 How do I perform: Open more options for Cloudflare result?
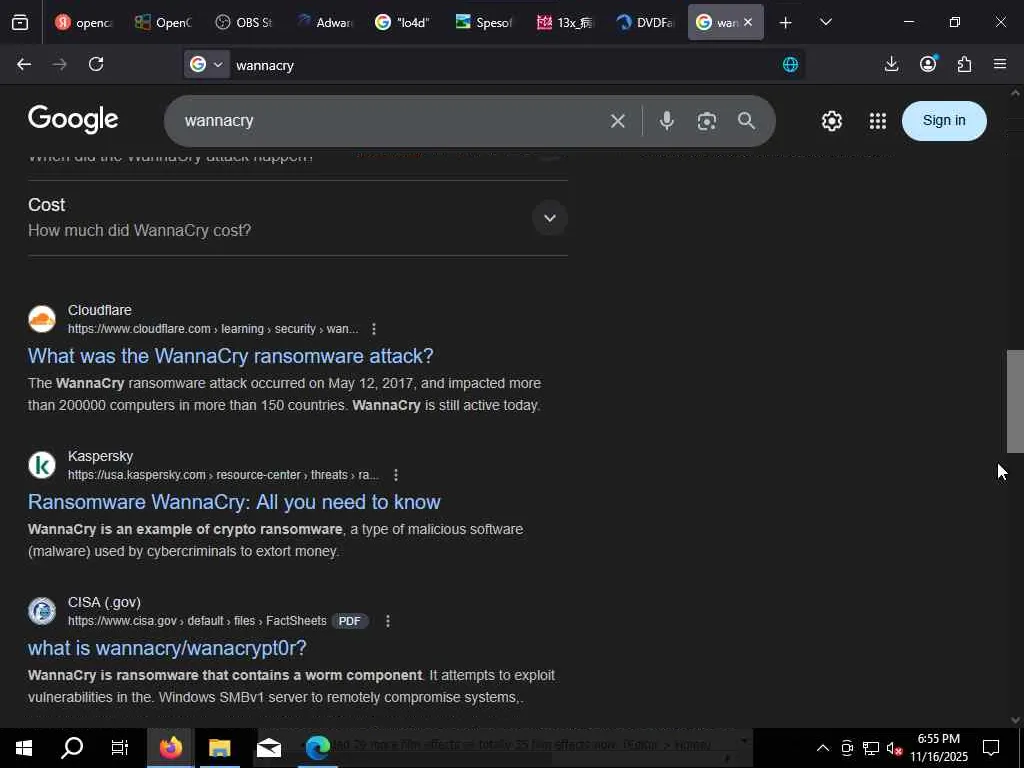374,329
